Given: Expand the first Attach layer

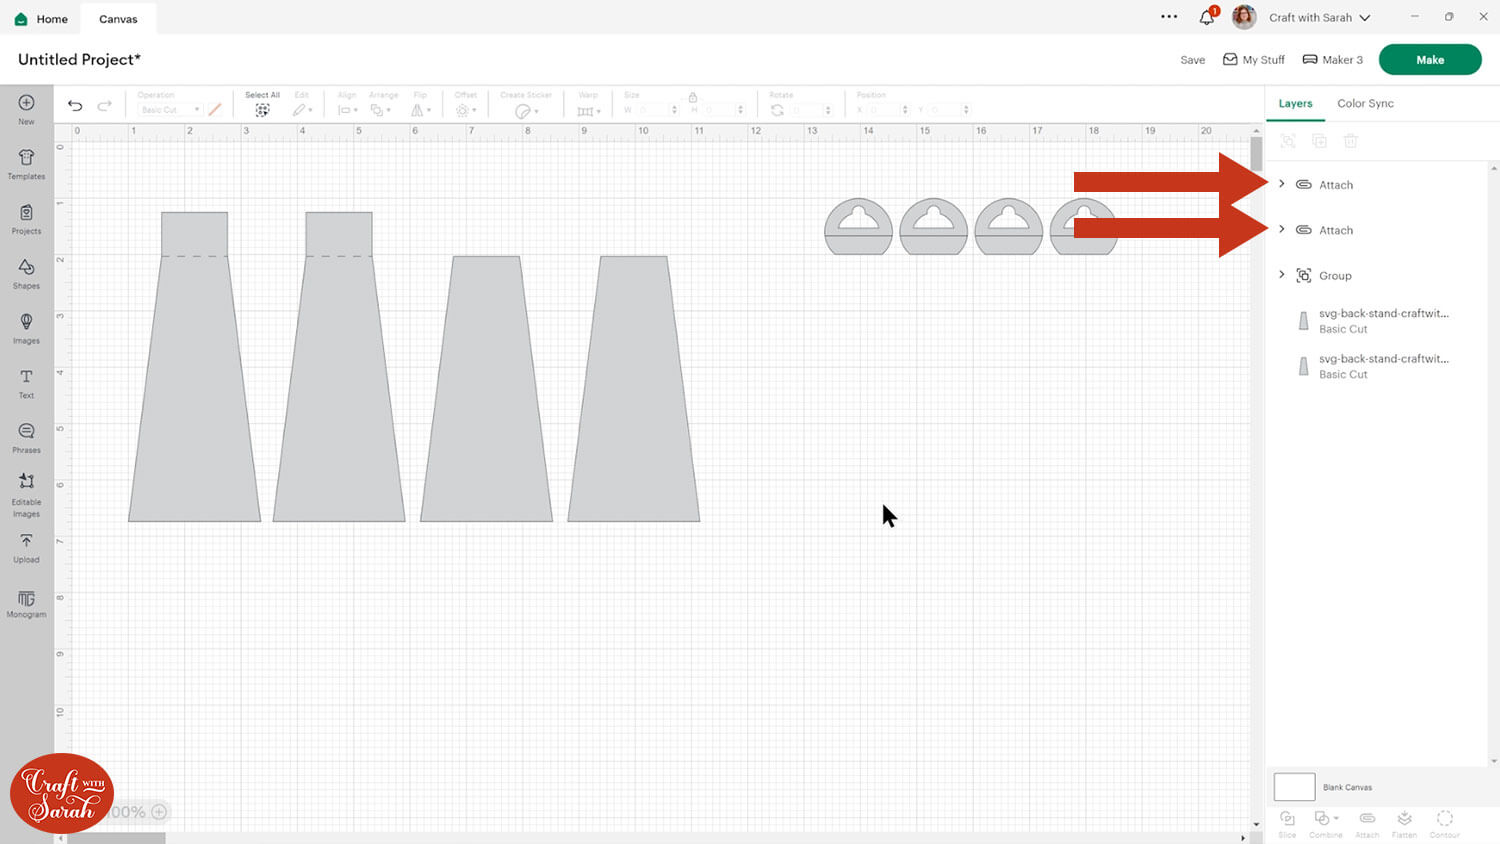Looking at the screenshot, I should point(1282,184).
